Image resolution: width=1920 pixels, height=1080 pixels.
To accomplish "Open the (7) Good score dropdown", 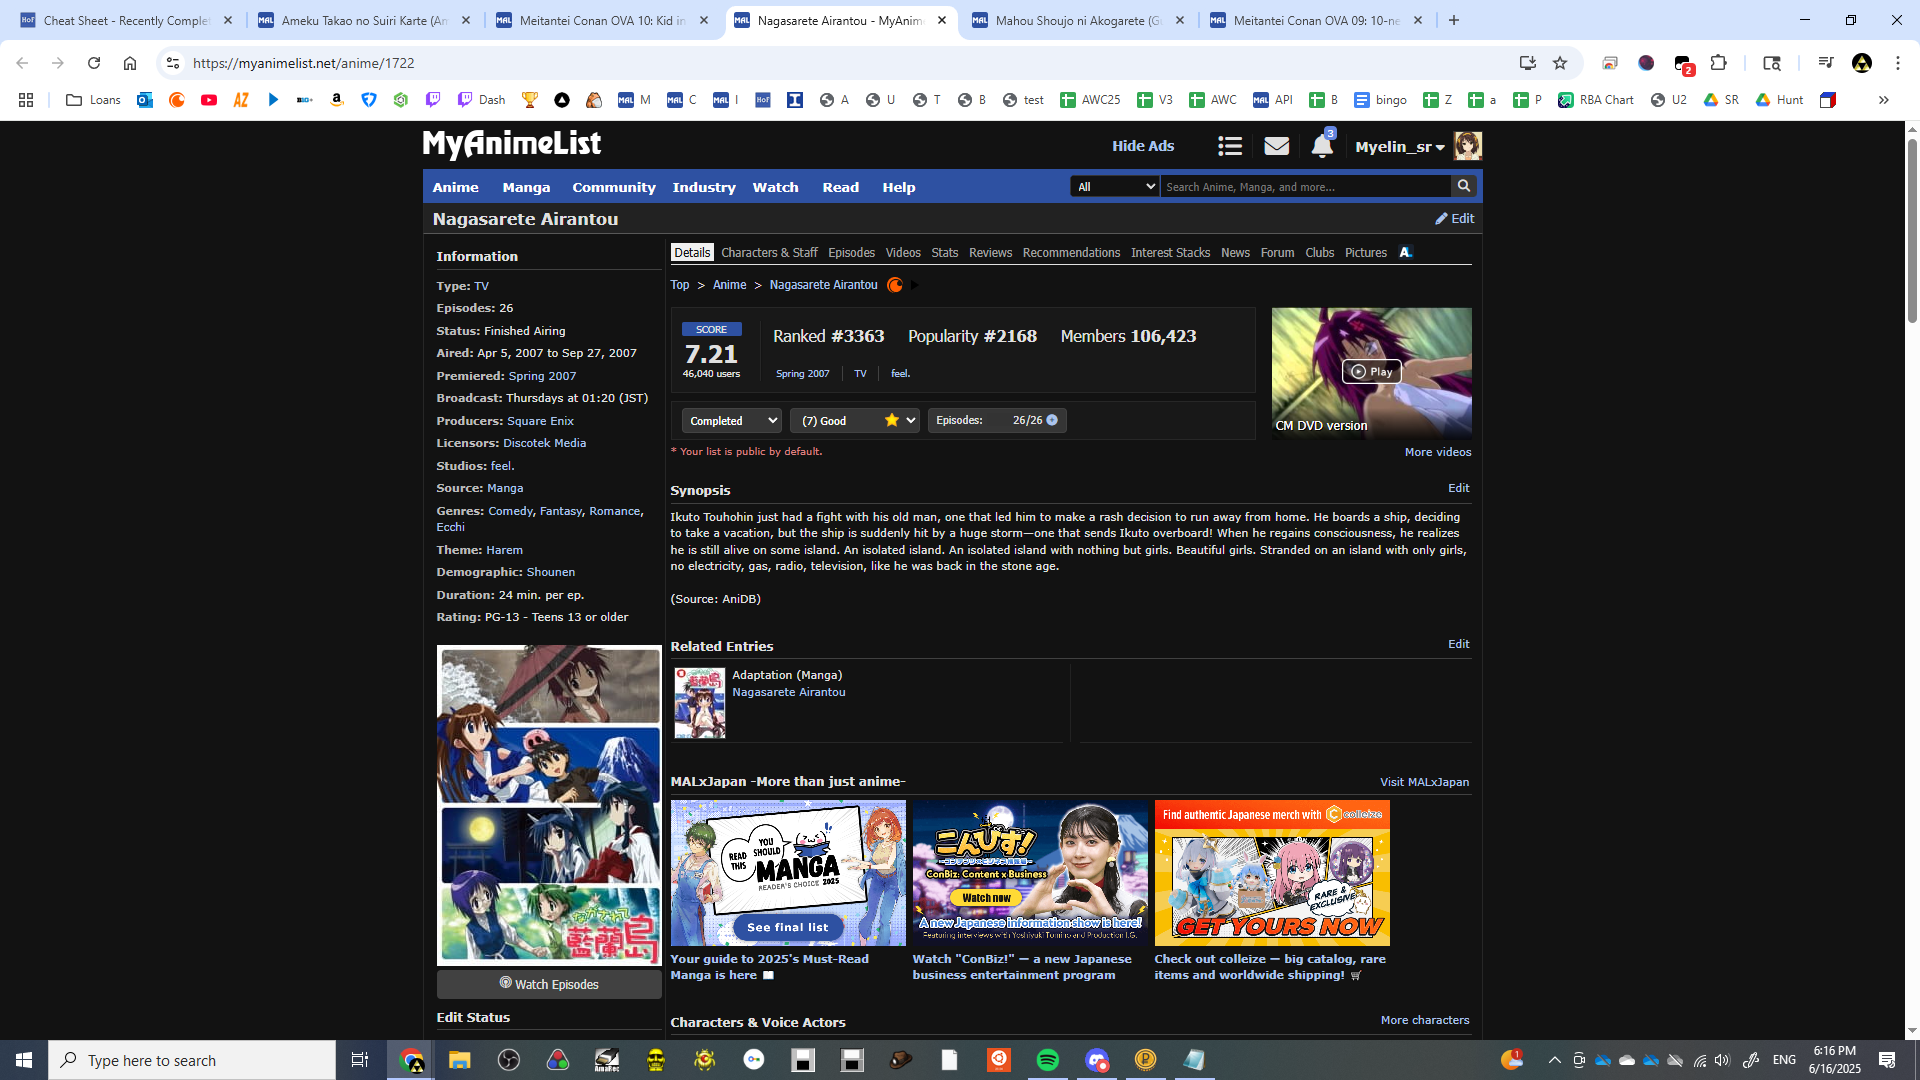I will [x=856, y=421].
